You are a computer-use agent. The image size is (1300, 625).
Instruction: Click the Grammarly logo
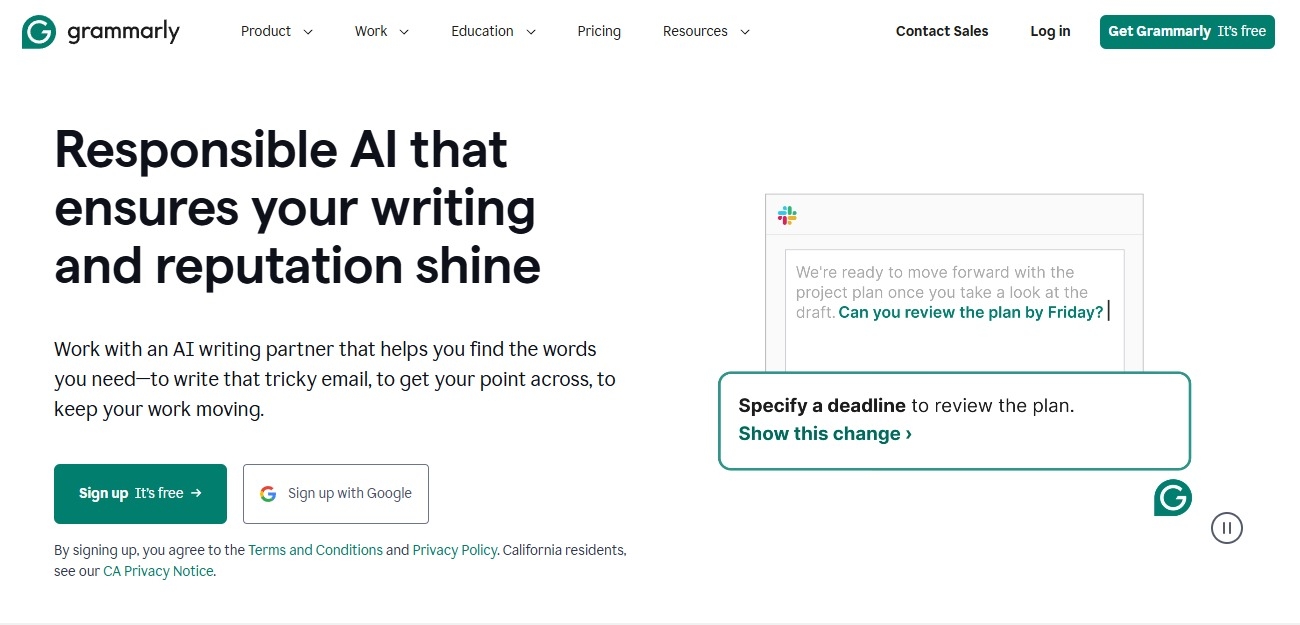pos(100,31)
